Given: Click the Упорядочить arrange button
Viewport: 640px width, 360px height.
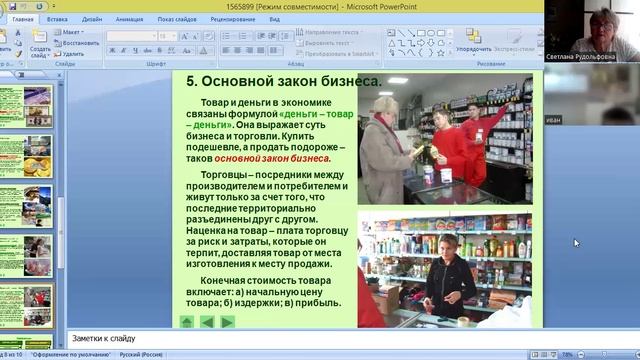Looking at the screenshot, I should (x=473, y=41).
